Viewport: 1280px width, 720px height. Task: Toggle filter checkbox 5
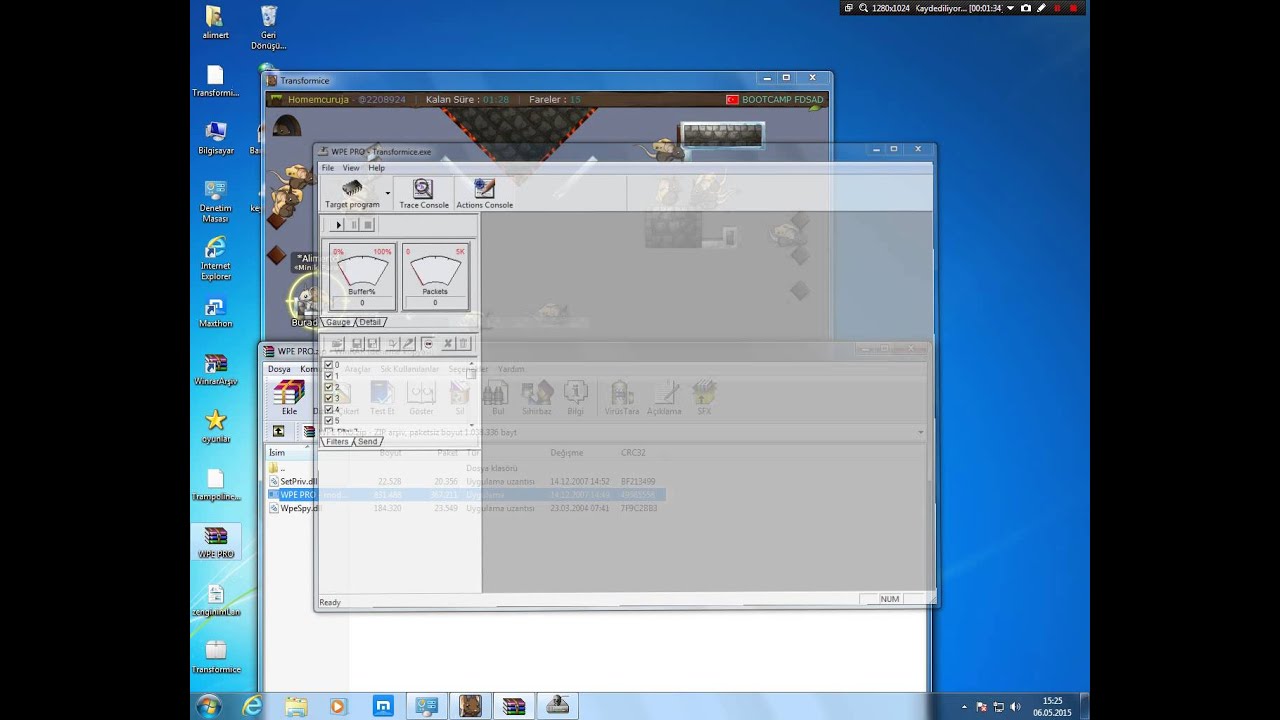pos(328,420)
